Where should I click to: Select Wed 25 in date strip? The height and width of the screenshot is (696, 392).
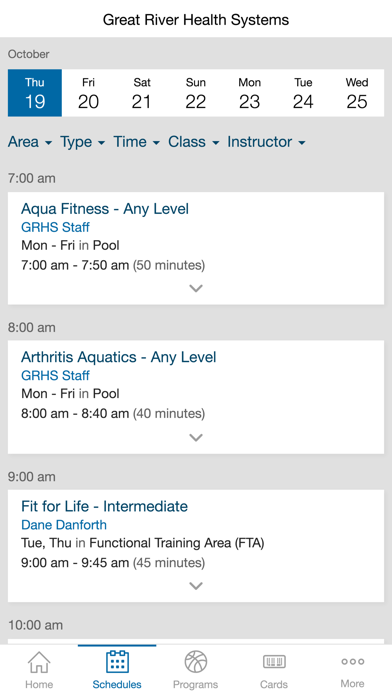click(x=357, y=93)
